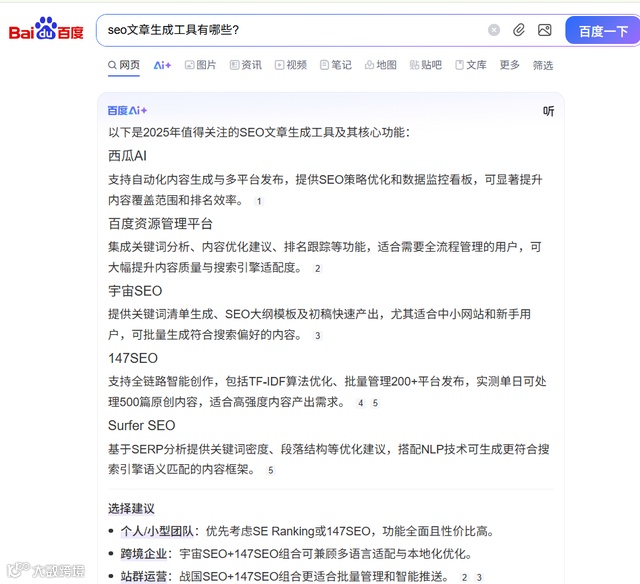Expand the 更多 menu
Viewport: 640px width, 584px height.
(x=510, y=65)
